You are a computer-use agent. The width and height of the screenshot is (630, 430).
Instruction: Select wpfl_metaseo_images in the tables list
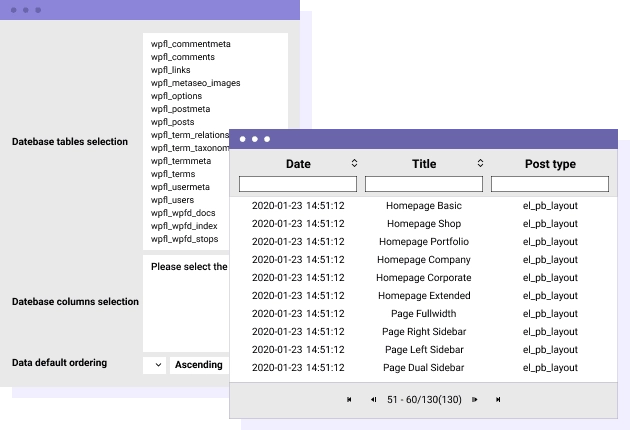coord(195,83)
